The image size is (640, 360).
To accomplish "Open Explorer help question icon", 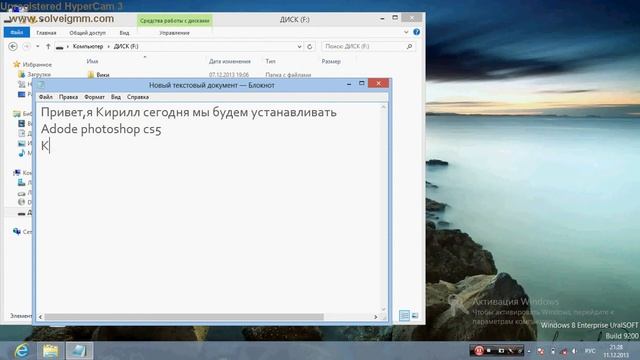I will pos(416,32).
